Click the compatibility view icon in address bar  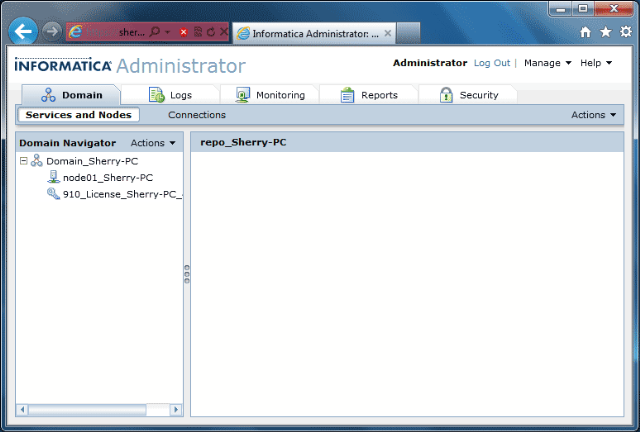click(198, 32)
